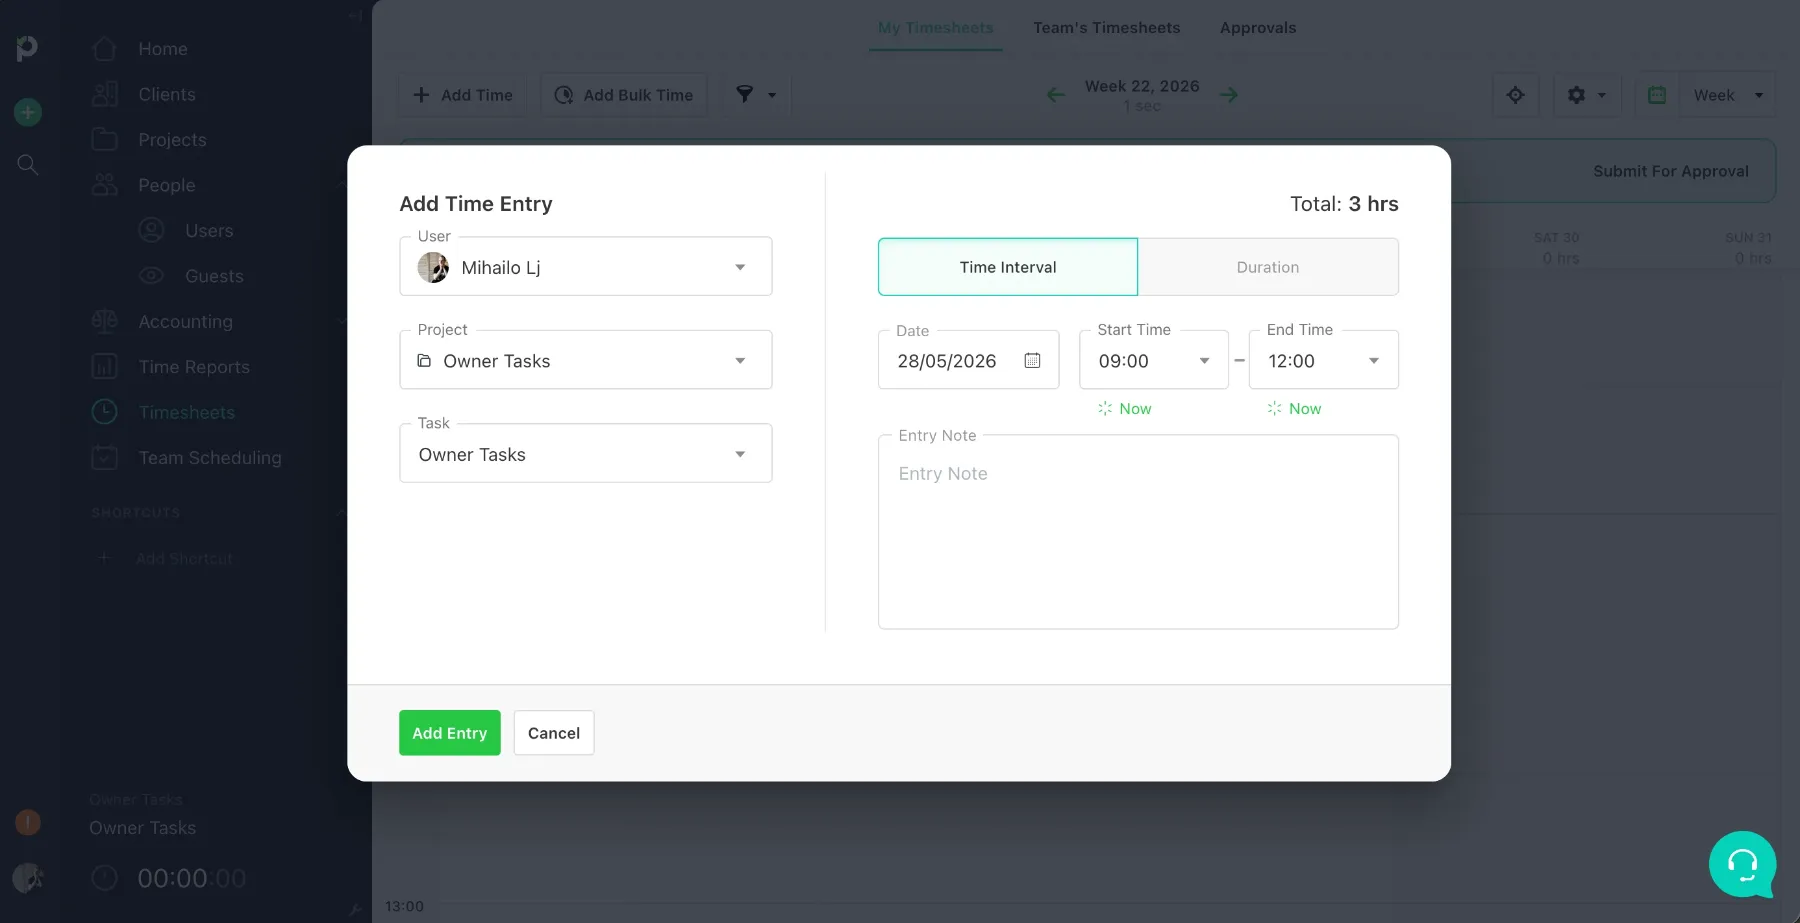Open Team Scheduling in sidebar
Image resolution: width=1800 pixels, height=923 pixels.
click(210, 457)
